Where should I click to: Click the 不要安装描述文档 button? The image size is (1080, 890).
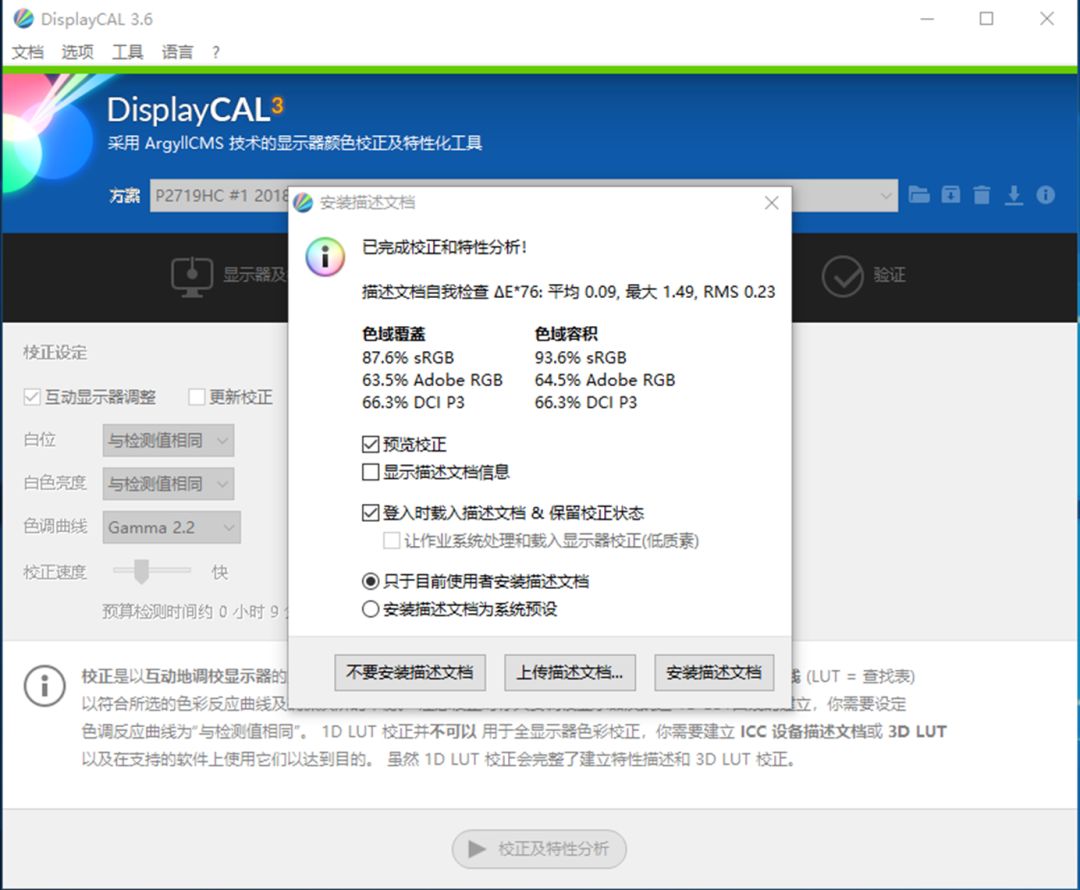[x=410, y=672]
